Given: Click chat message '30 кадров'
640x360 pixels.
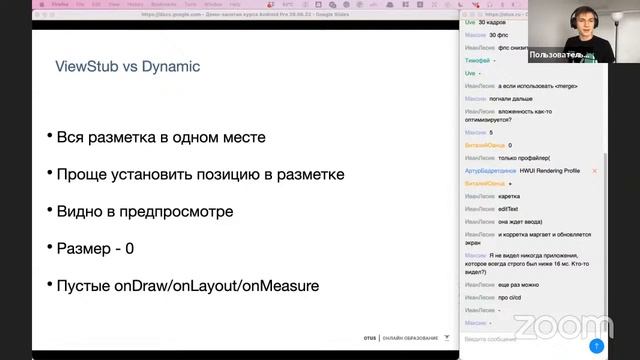Looking at the screenshot, I should pyautogui.click(x=492, y=22).
